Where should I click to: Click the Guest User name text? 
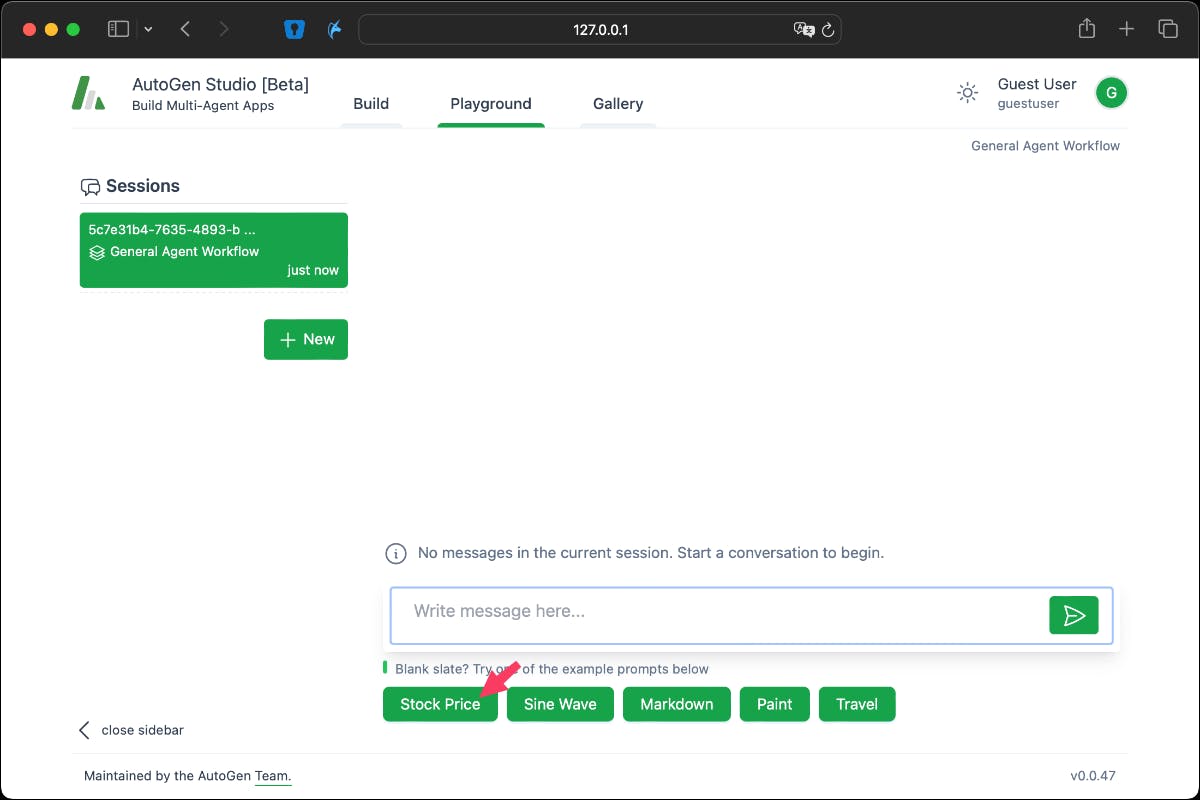pyautogui.click(x=1037, y=84)
